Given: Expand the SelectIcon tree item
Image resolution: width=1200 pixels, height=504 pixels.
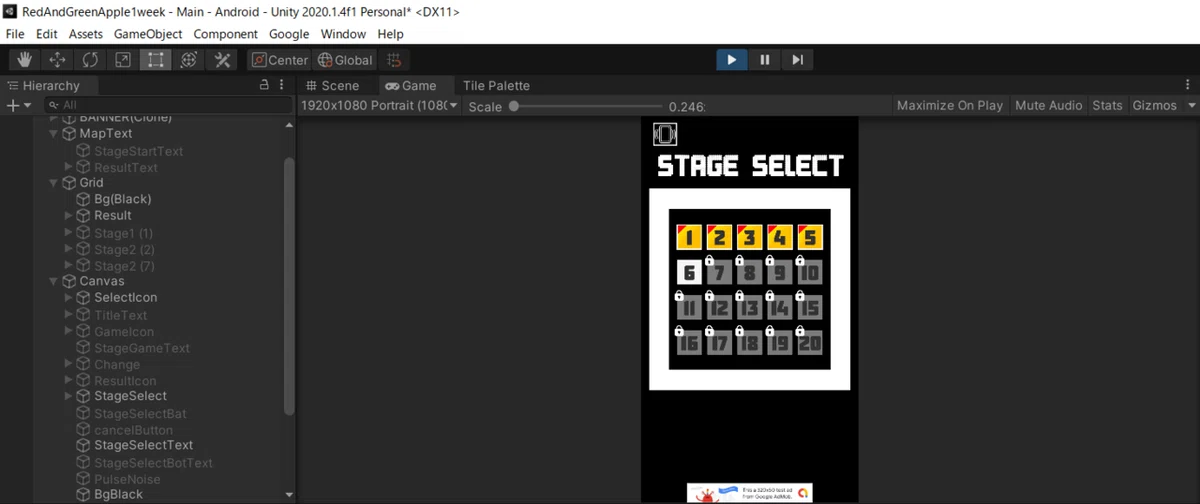Looking at the screenshot, I should tap(69, 297).
